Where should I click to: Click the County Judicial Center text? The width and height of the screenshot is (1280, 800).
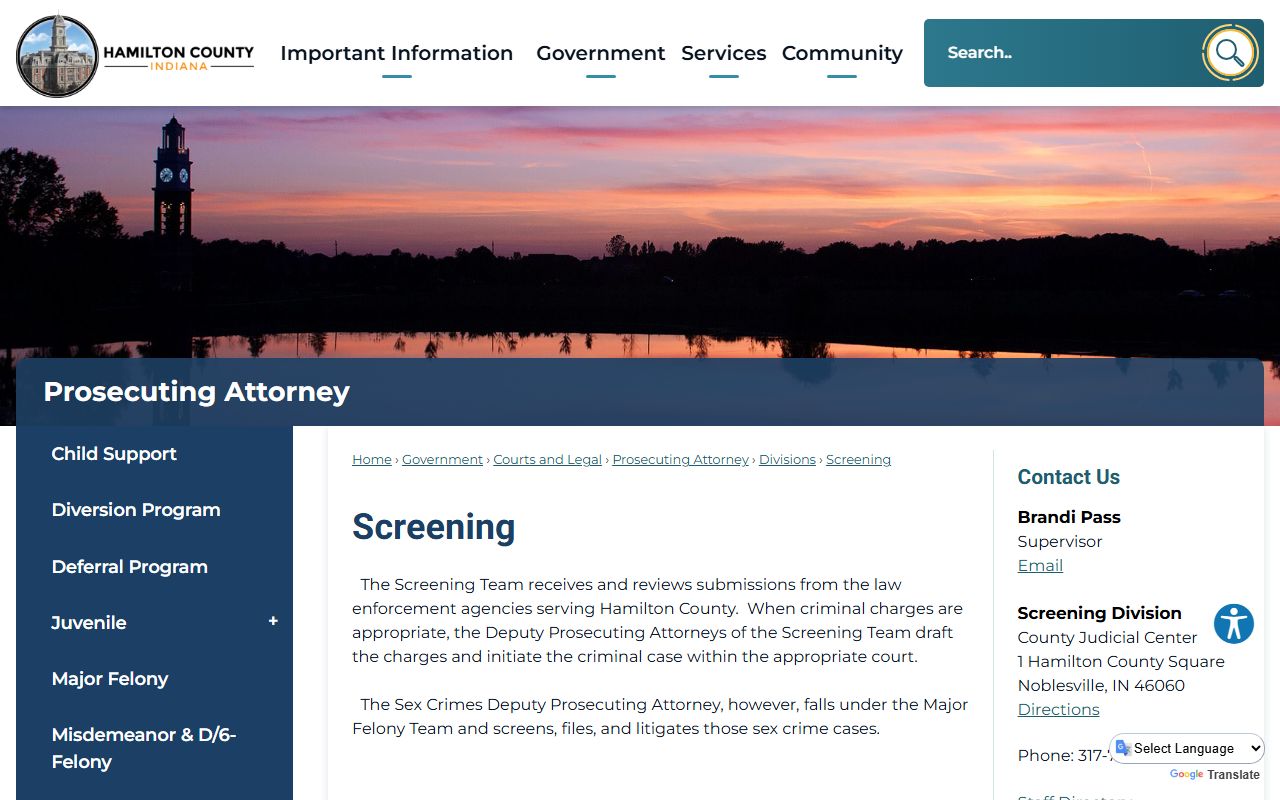click(x=1108, y=638)
